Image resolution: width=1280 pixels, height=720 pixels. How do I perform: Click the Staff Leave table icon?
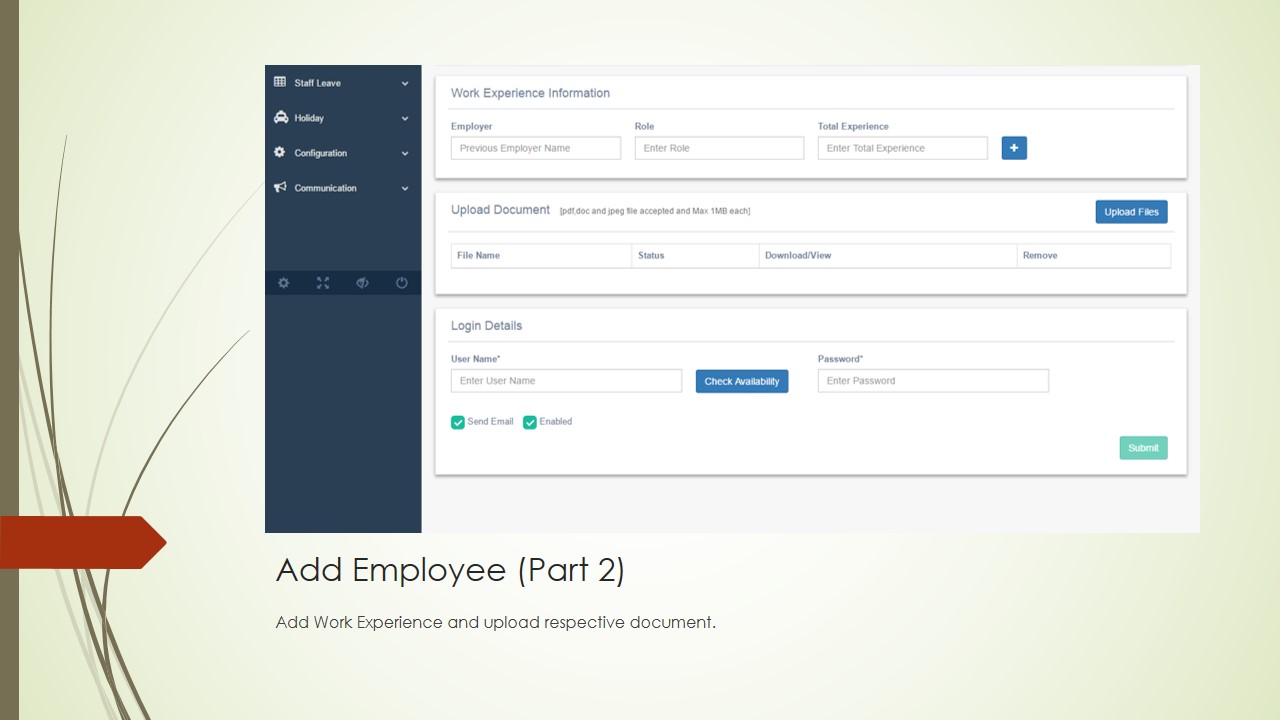280,83
